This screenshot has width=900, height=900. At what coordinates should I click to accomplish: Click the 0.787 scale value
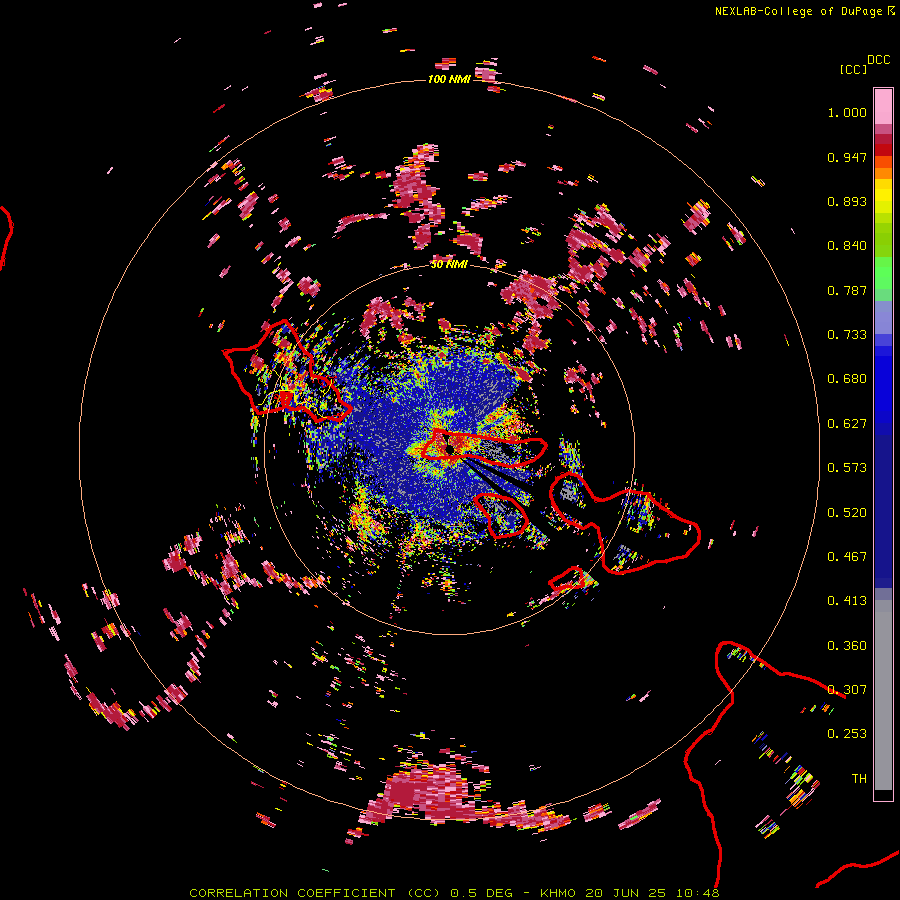click(847, 290)
